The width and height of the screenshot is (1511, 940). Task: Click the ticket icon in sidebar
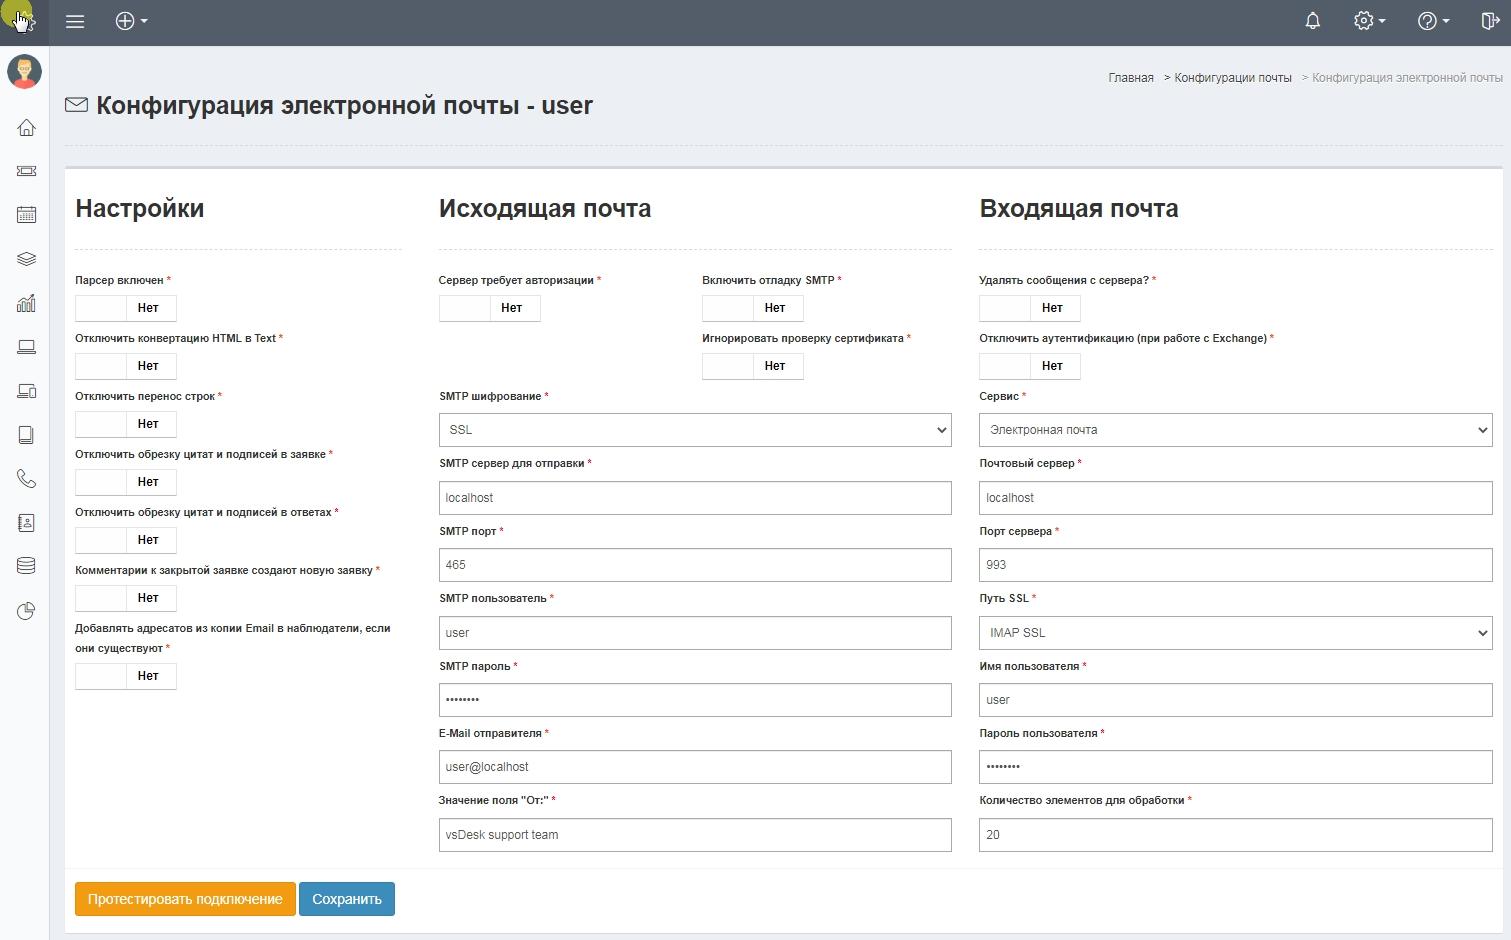tap(26, 171)
